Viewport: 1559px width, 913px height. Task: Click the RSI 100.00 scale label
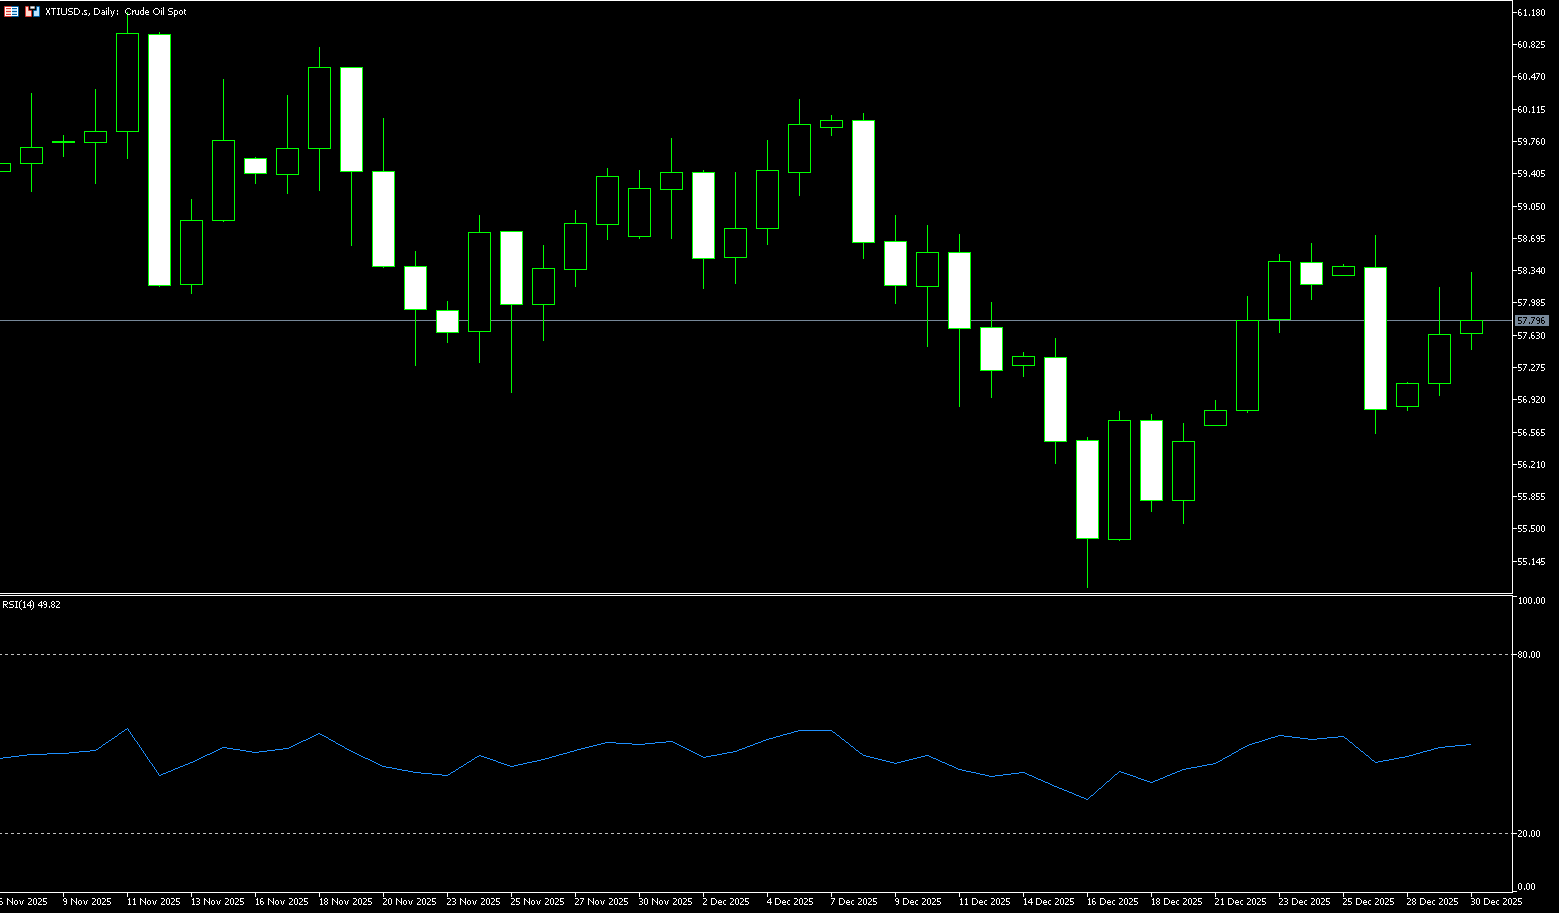click(x=1531, y=601)
